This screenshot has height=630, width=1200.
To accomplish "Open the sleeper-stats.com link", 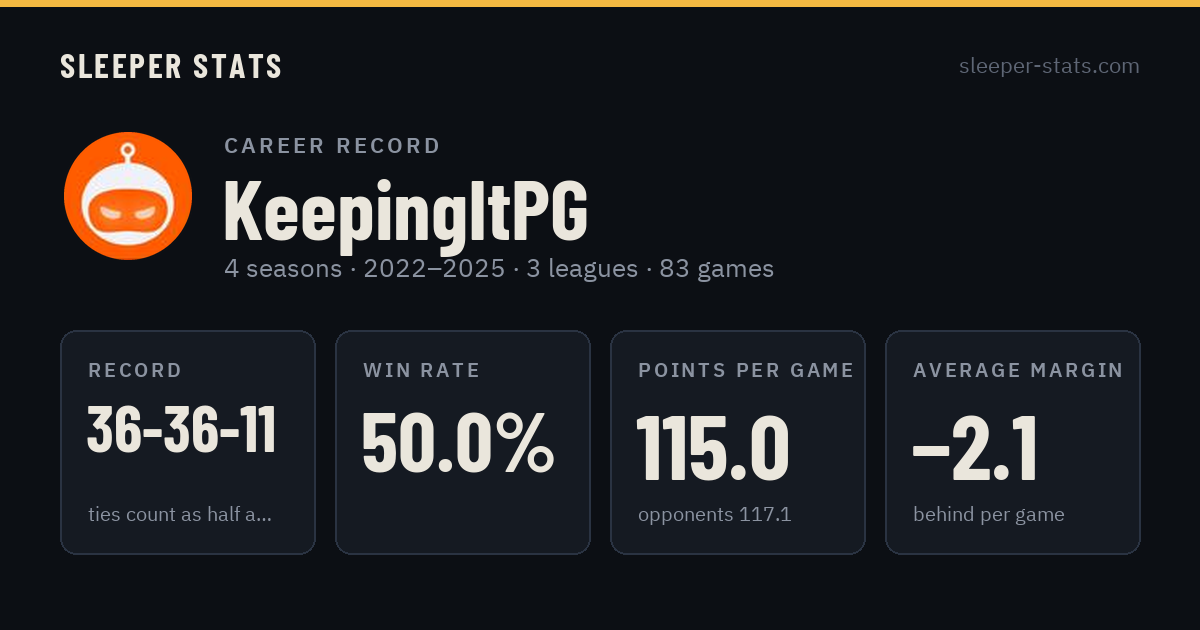I will 1049,66.
